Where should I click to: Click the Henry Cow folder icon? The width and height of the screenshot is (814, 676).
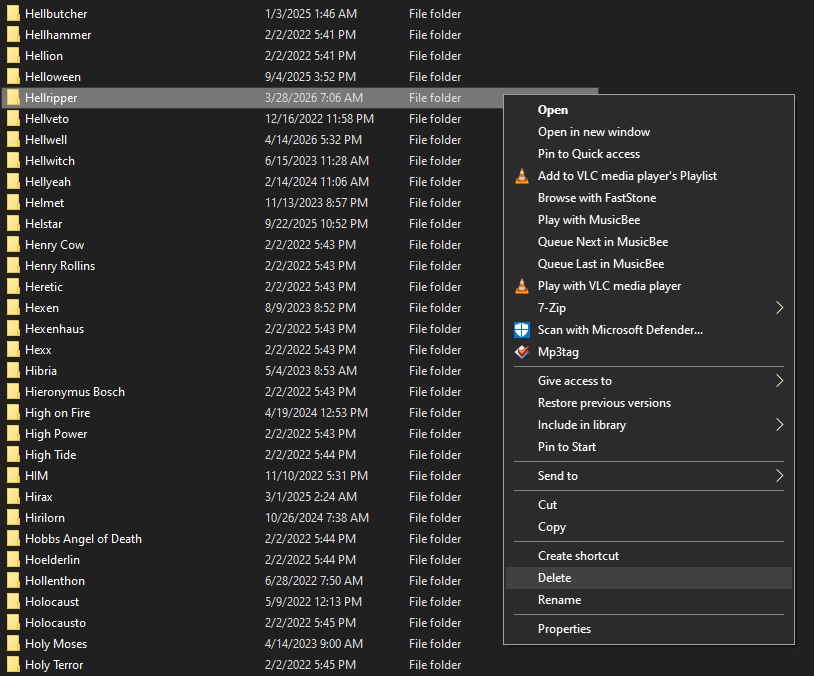(13, 245)
